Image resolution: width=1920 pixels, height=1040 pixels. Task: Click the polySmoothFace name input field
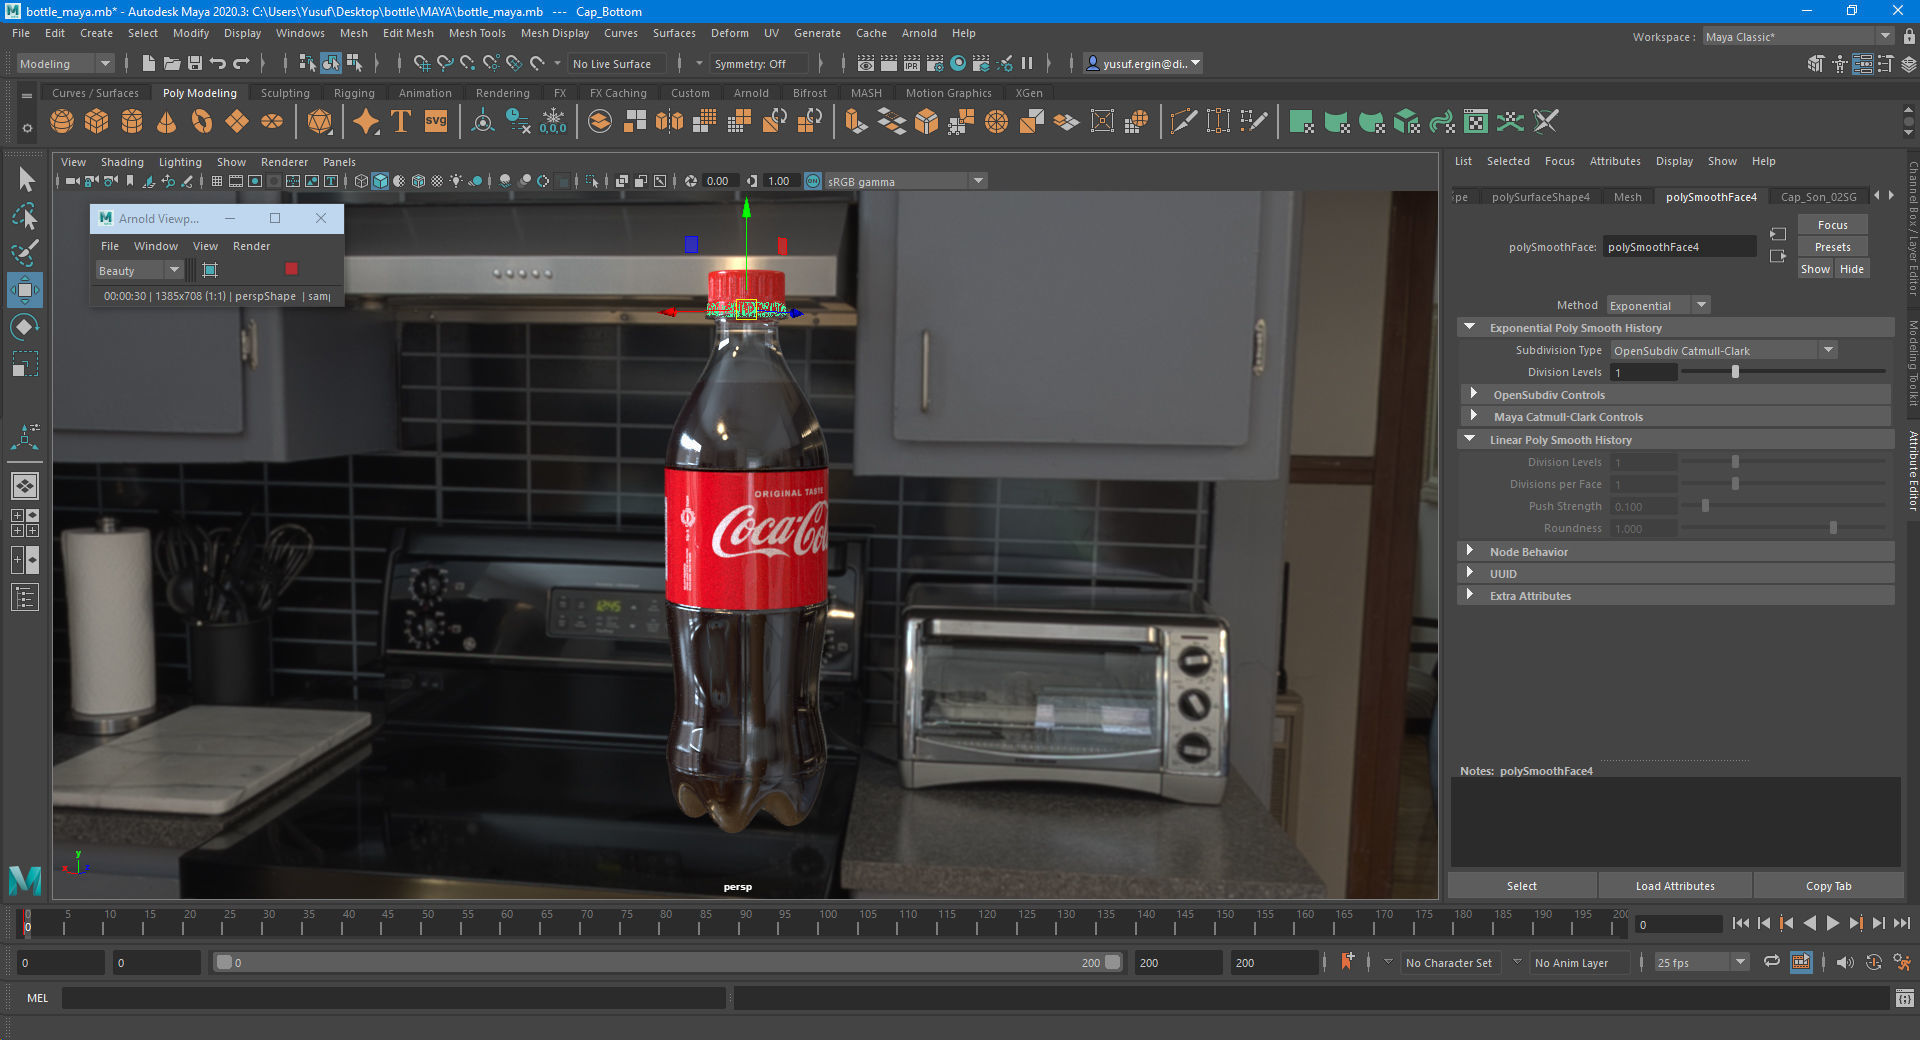[x=1679, y=247]
